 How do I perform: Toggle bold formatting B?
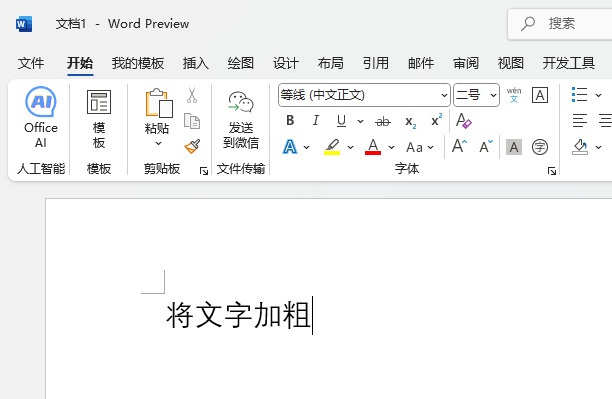(x=290, y=121)
